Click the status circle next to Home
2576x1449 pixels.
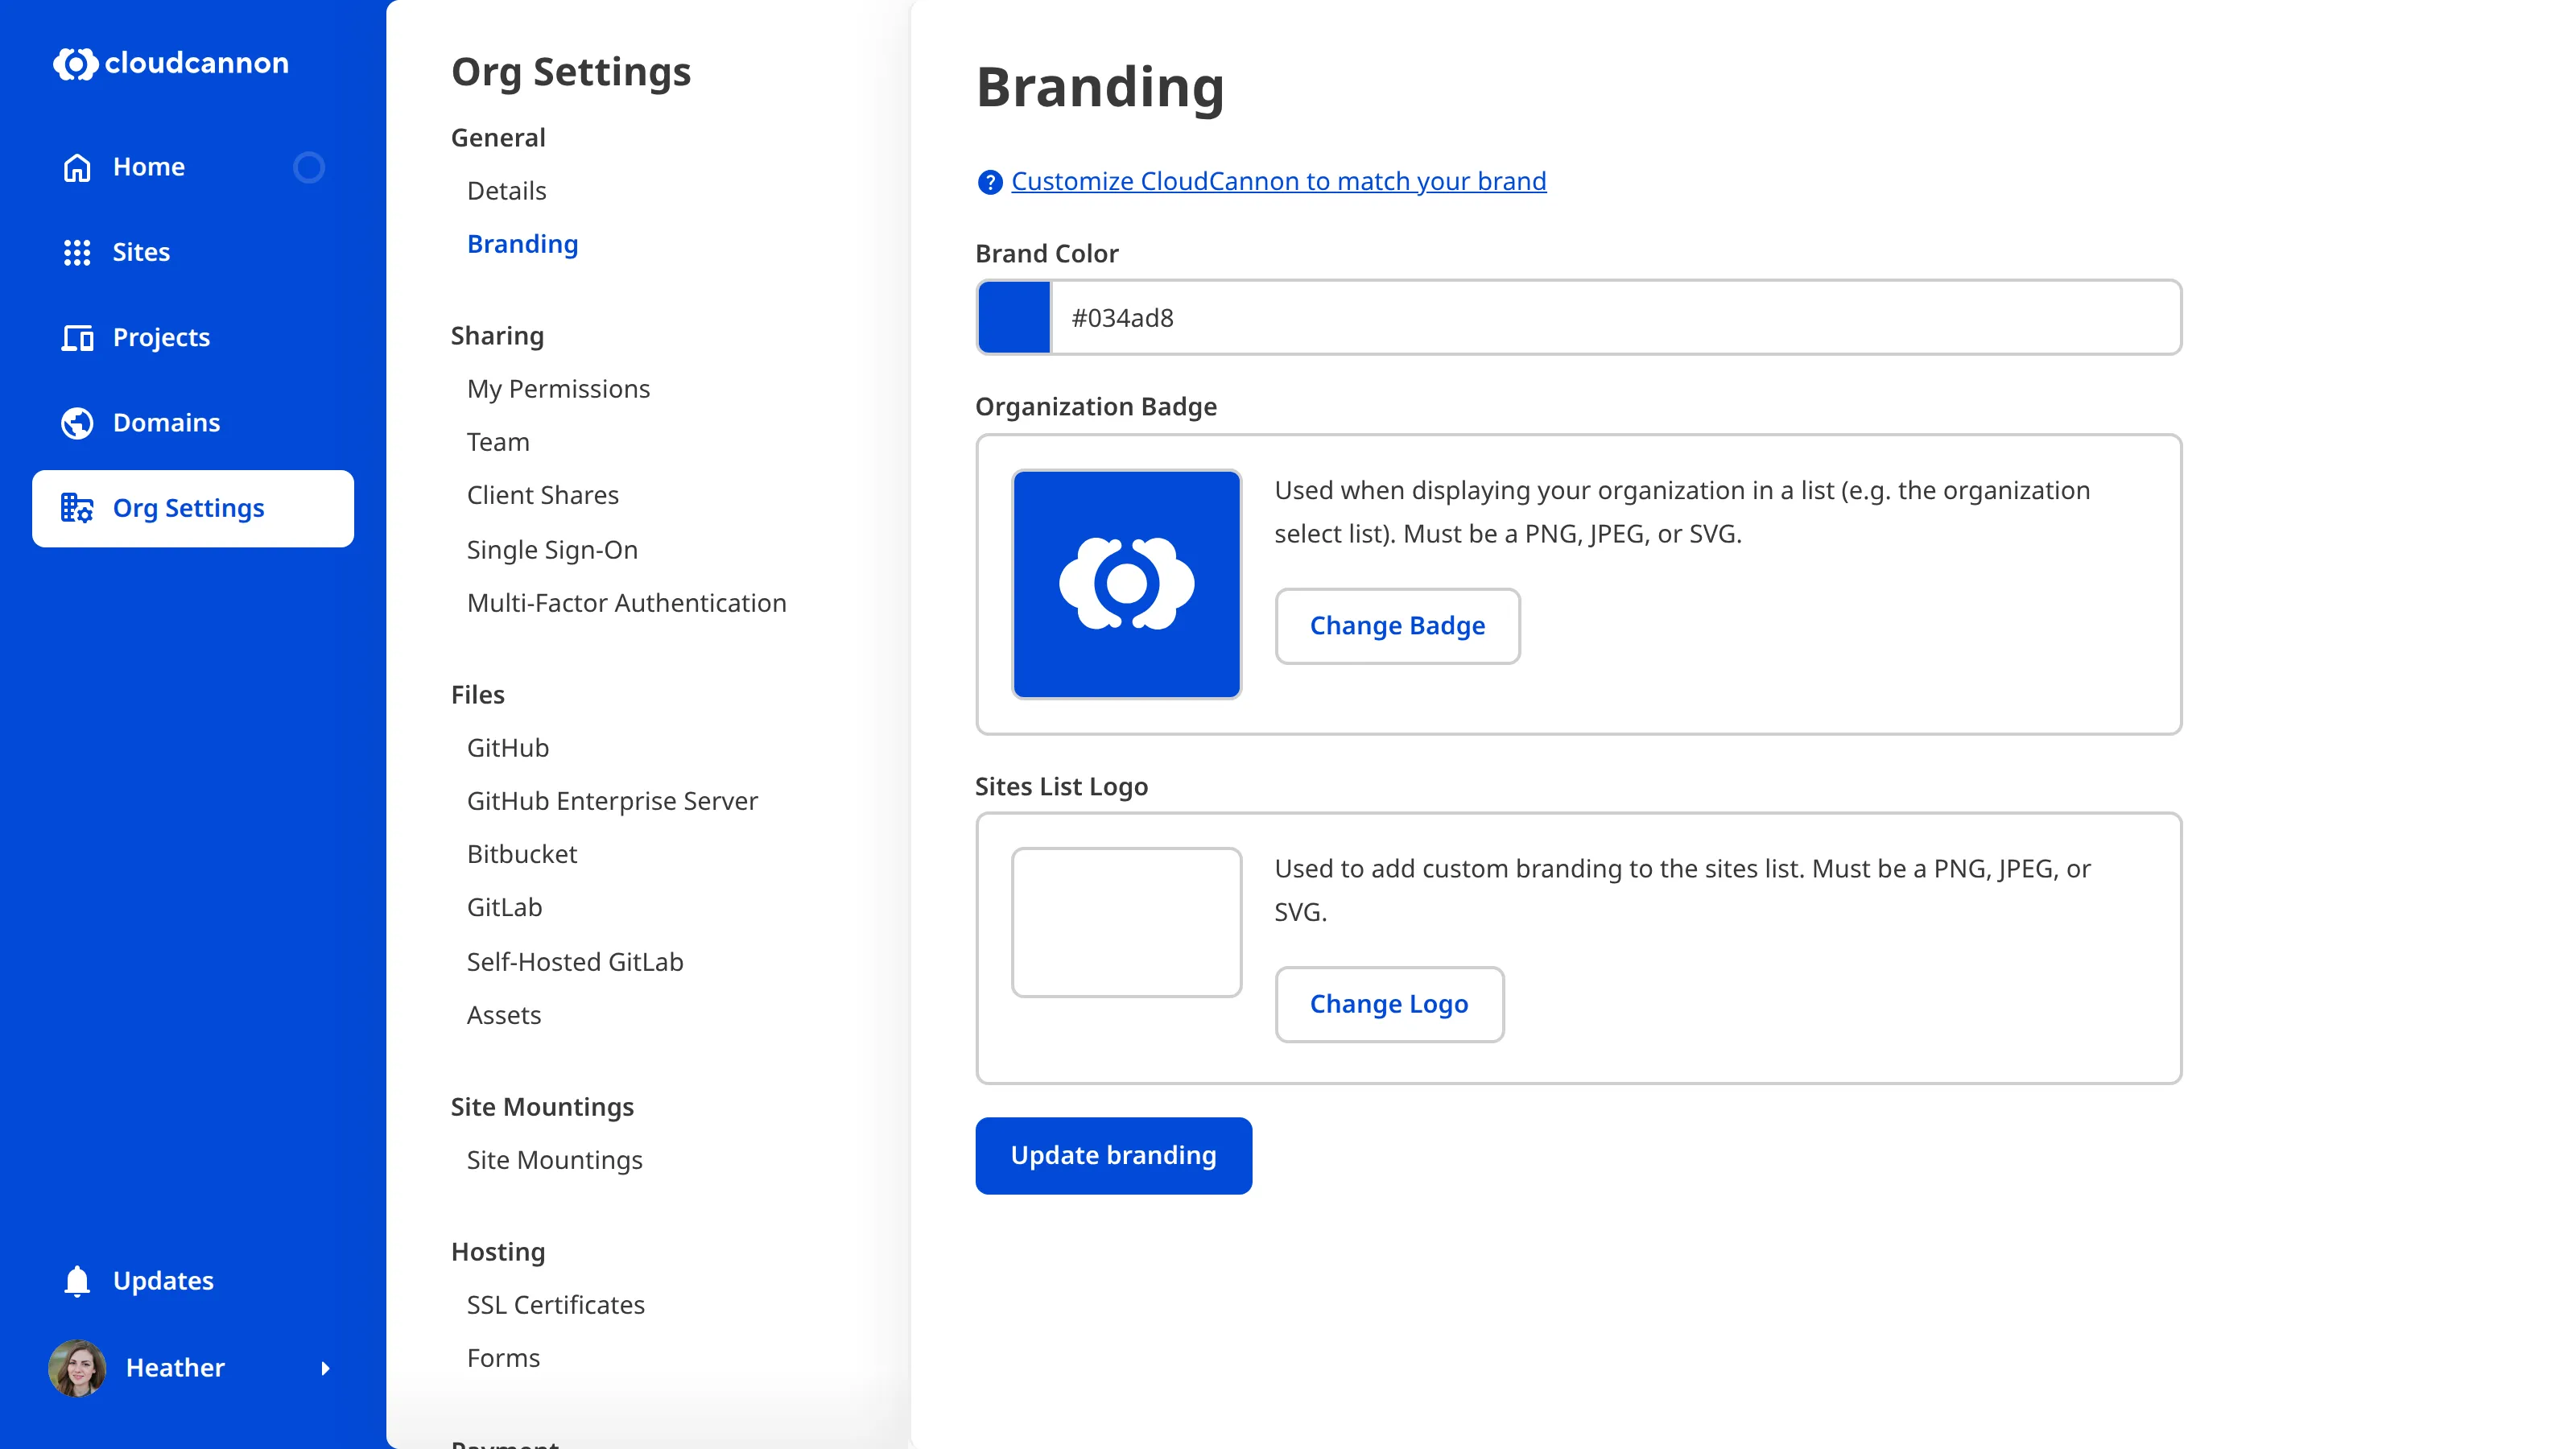coord(310,167)
